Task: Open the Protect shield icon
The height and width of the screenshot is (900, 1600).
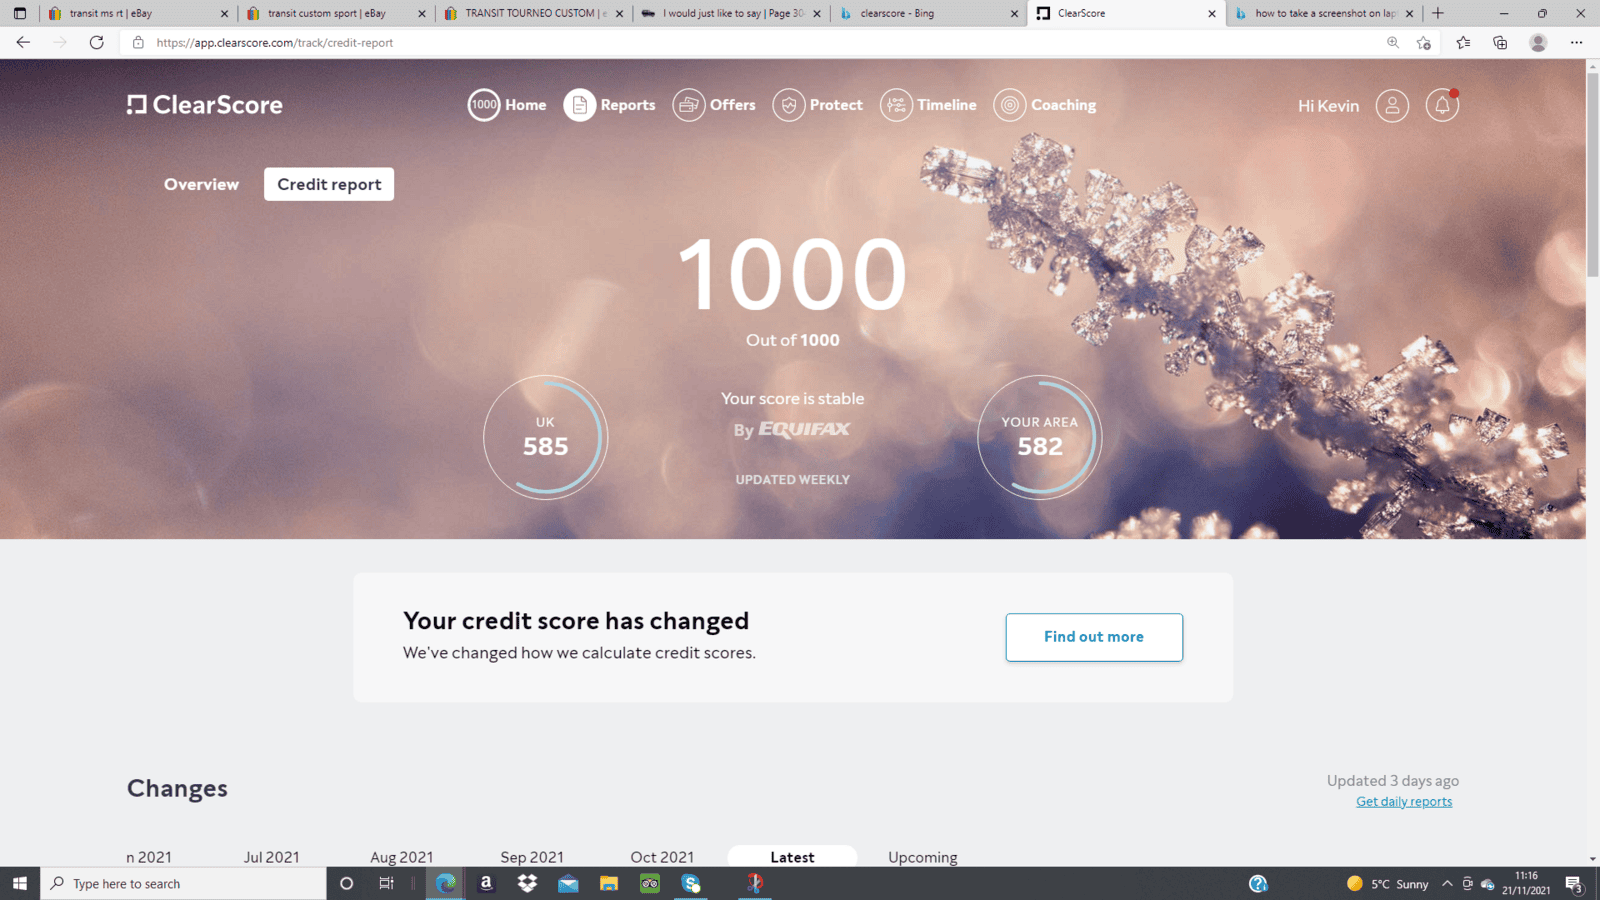Action: point(789,105)
